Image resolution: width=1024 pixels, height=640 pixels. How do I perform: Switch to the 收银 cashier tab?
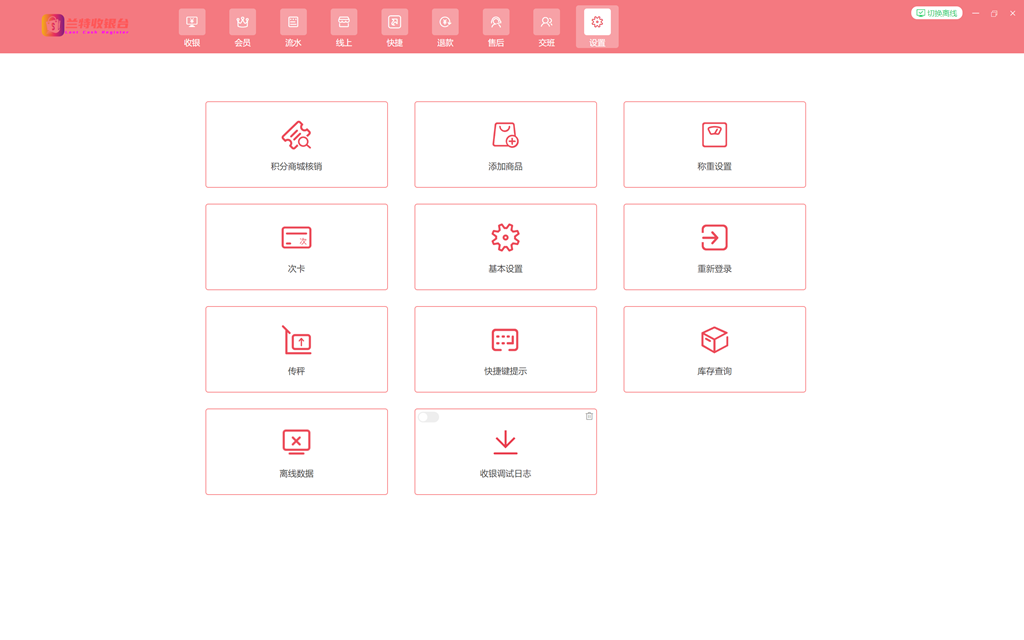(x=192, y=28)
